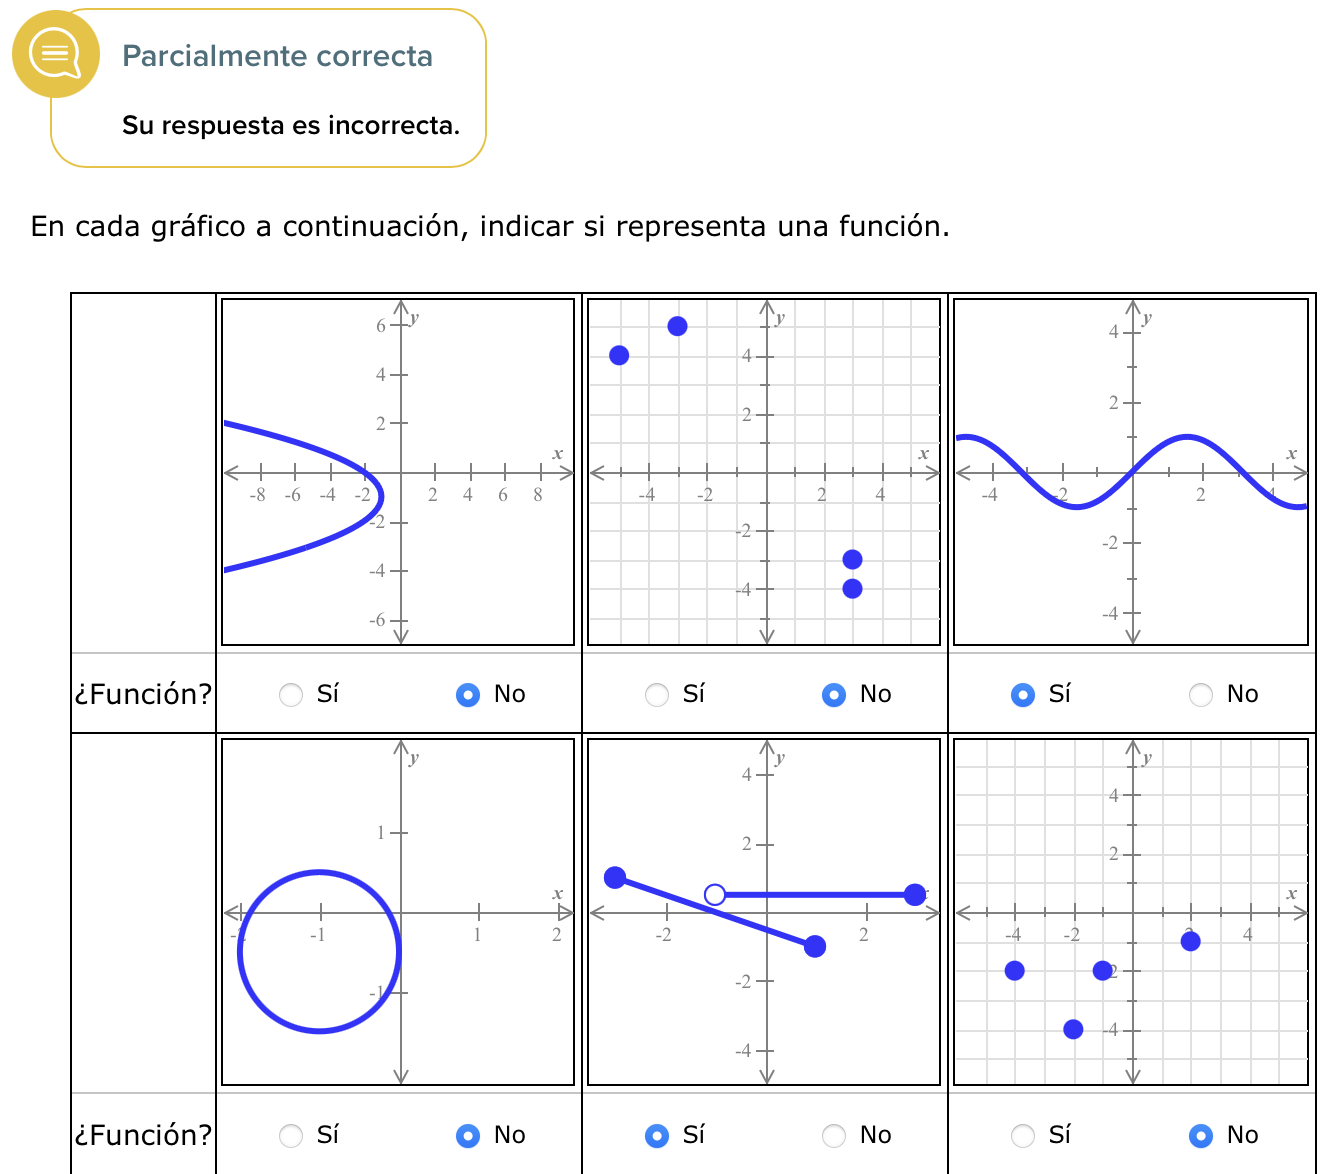This screenshot has height=1174, width=1330.
Task: Mark Sí for the sine wave graph
Action: click(1023, 694)
